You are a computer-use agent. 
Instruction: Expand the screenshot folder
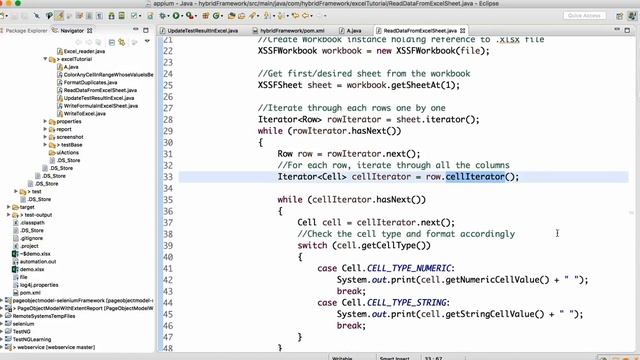point(45,137)
